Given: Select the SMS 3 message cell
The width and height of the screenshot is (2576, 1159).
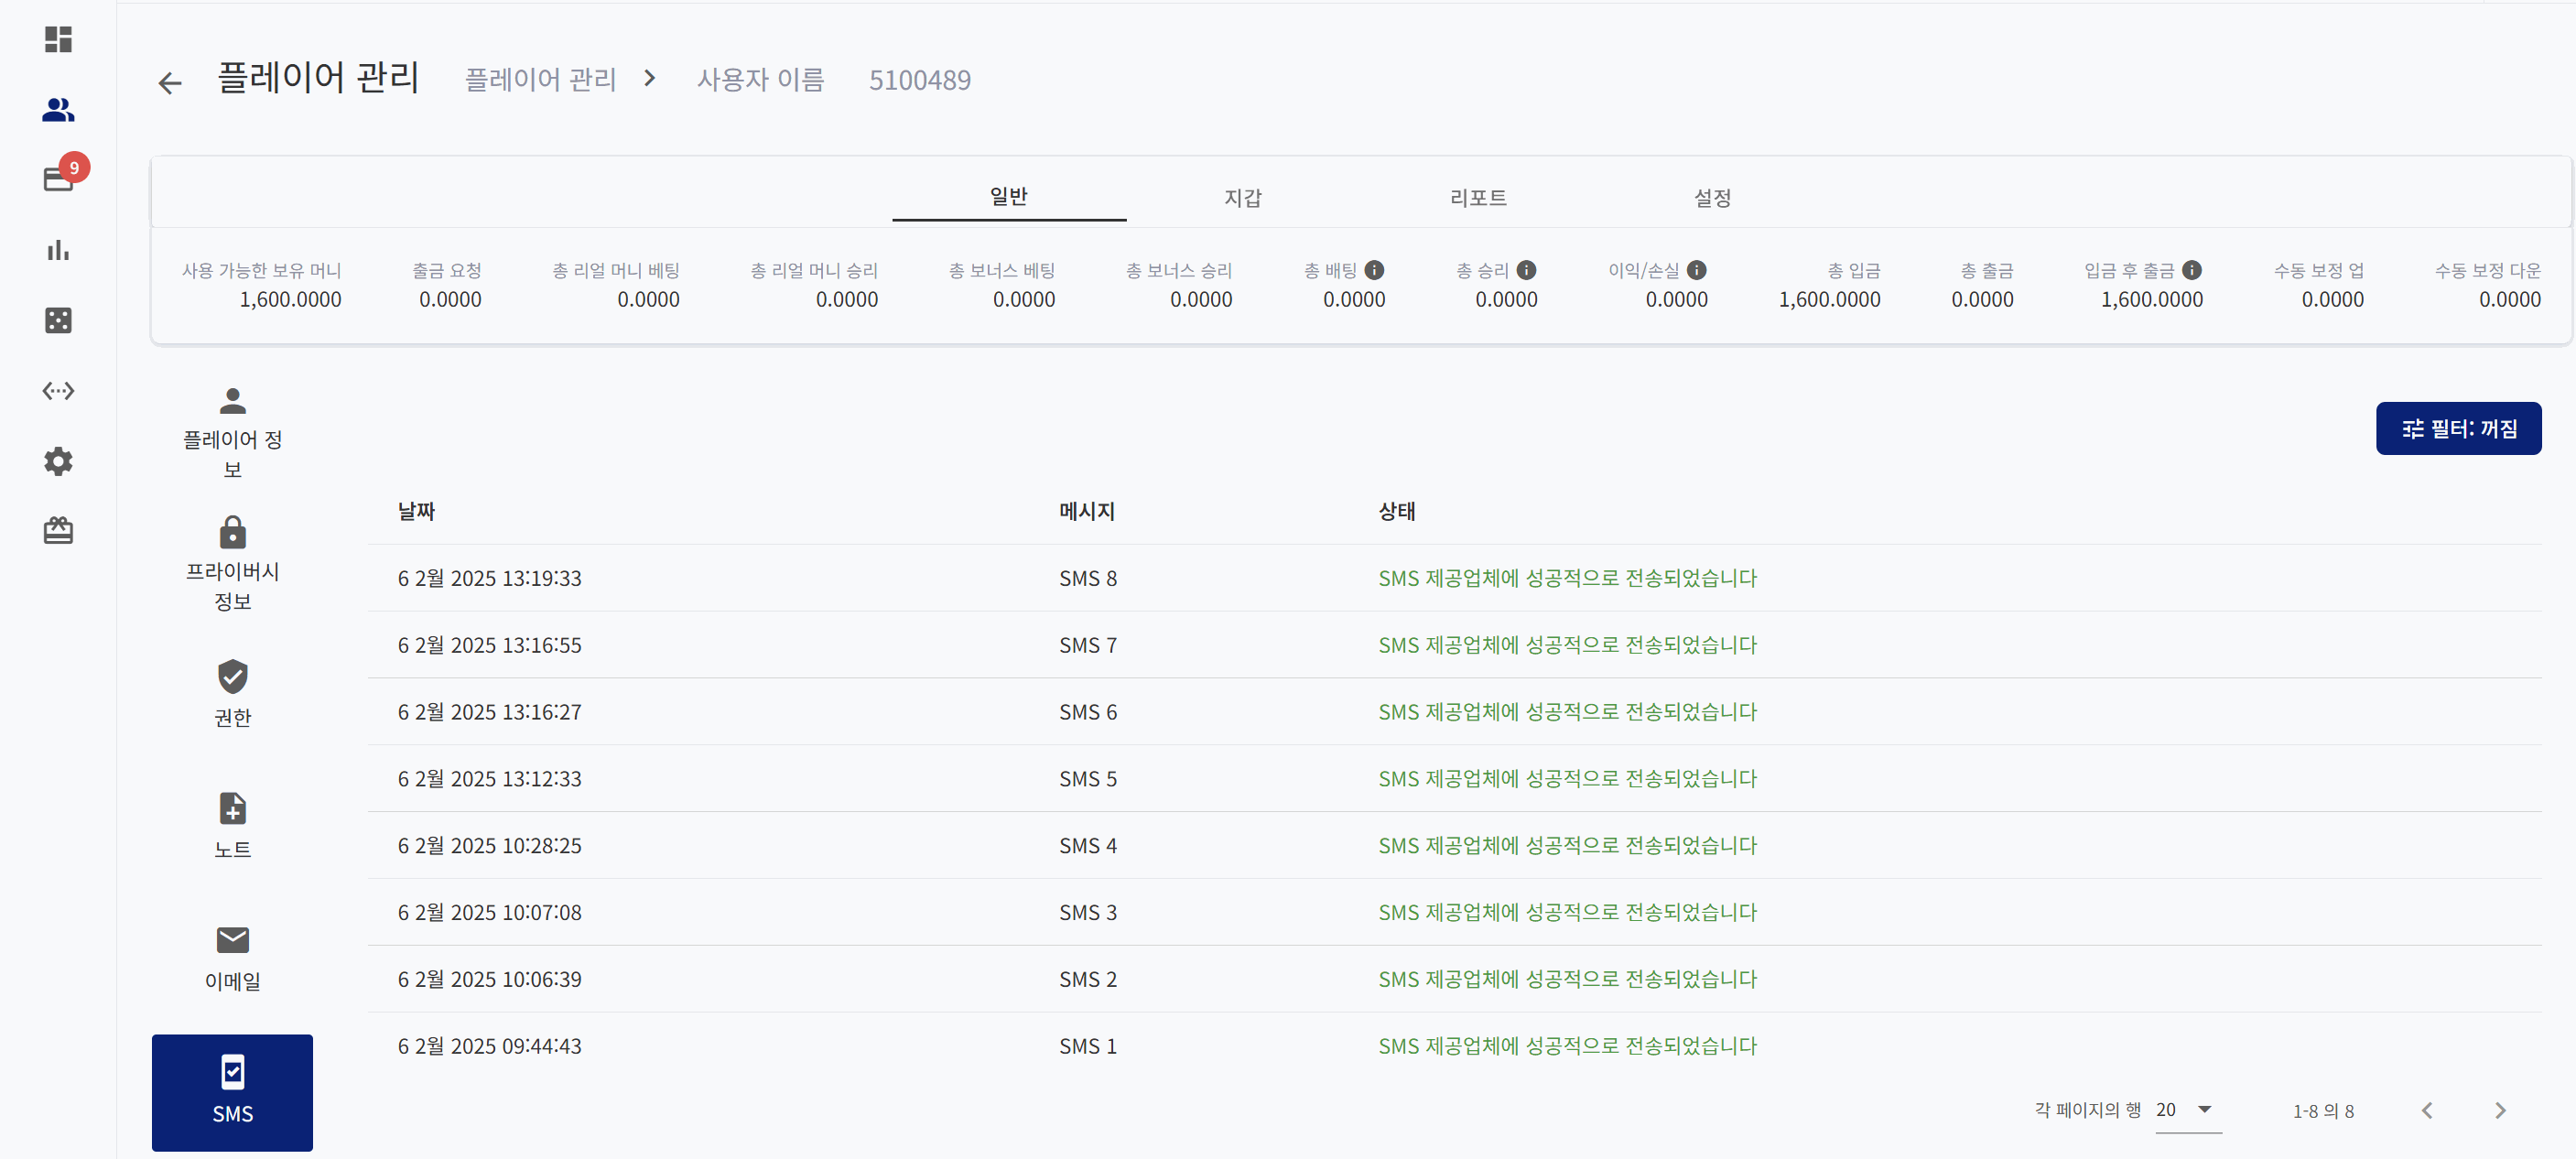Looking at the screenshot, I should 1088,912.
